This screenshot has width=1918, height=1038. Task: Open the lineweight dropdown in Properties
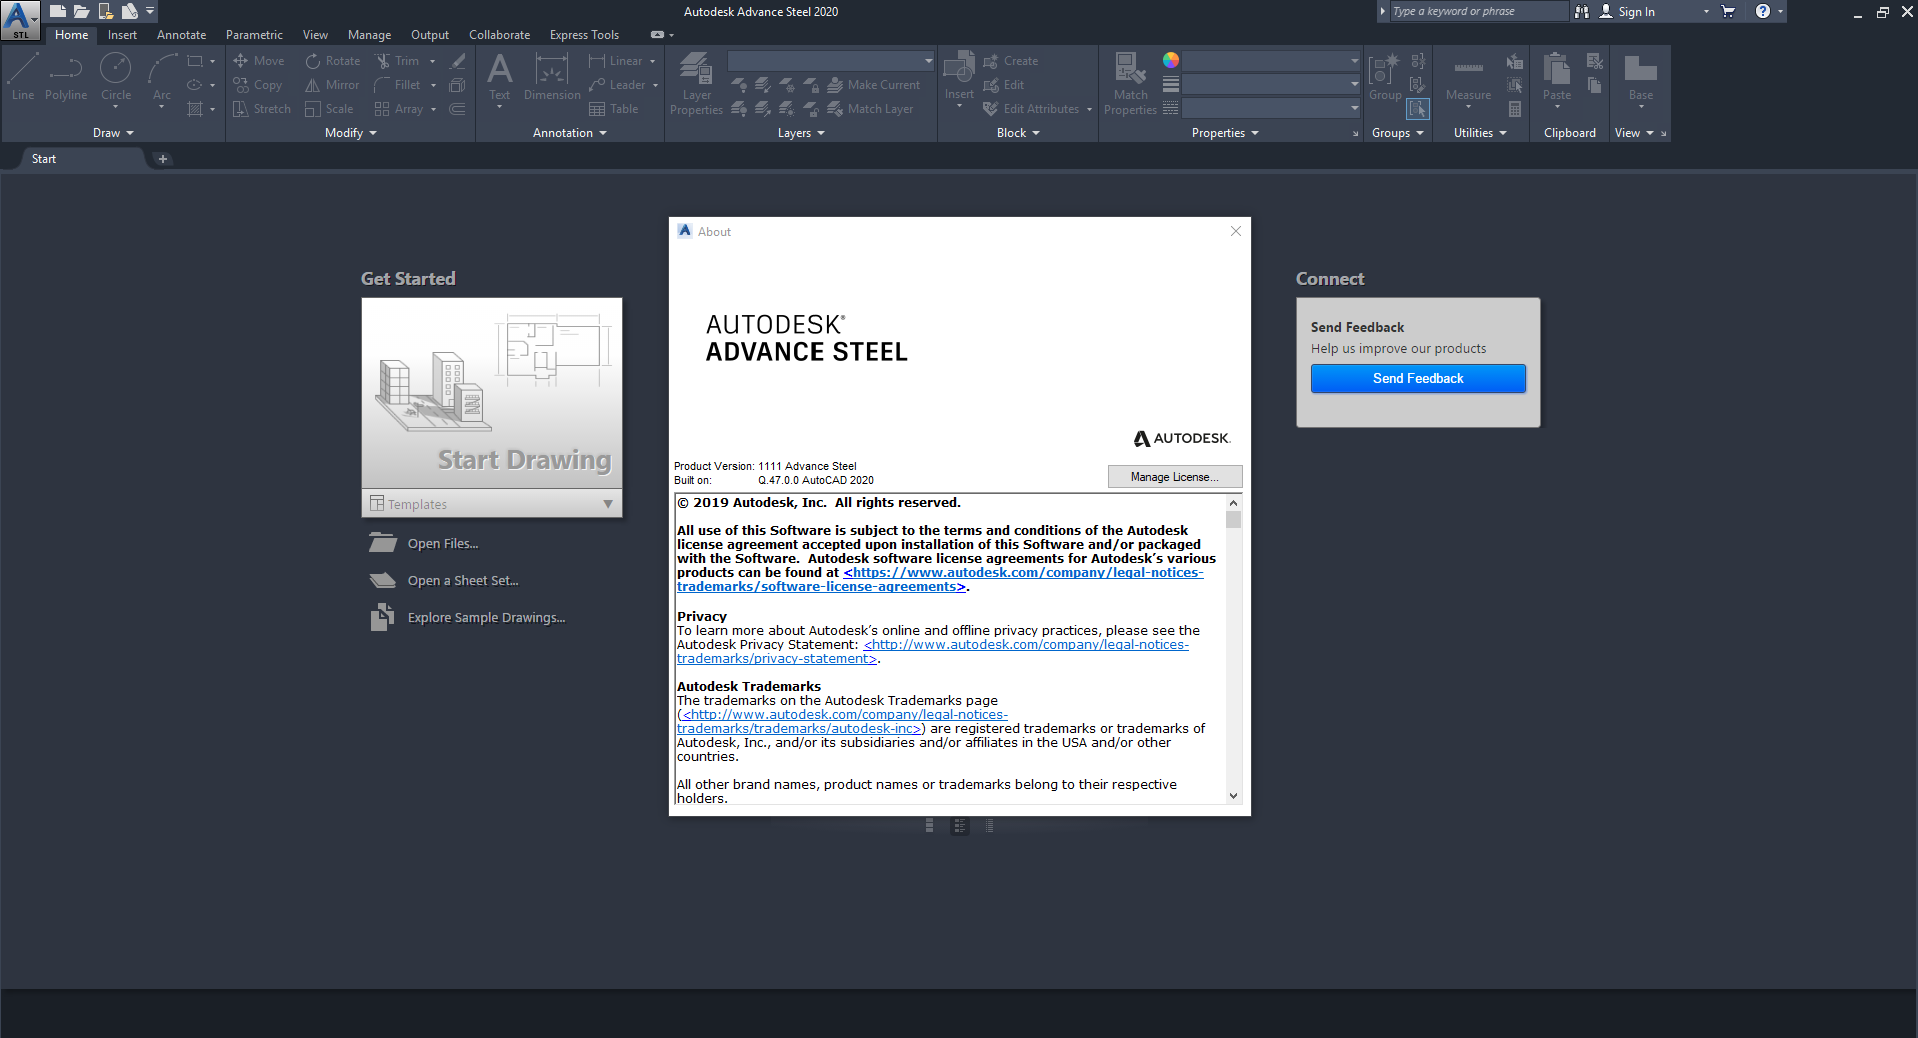point(1272,84)
